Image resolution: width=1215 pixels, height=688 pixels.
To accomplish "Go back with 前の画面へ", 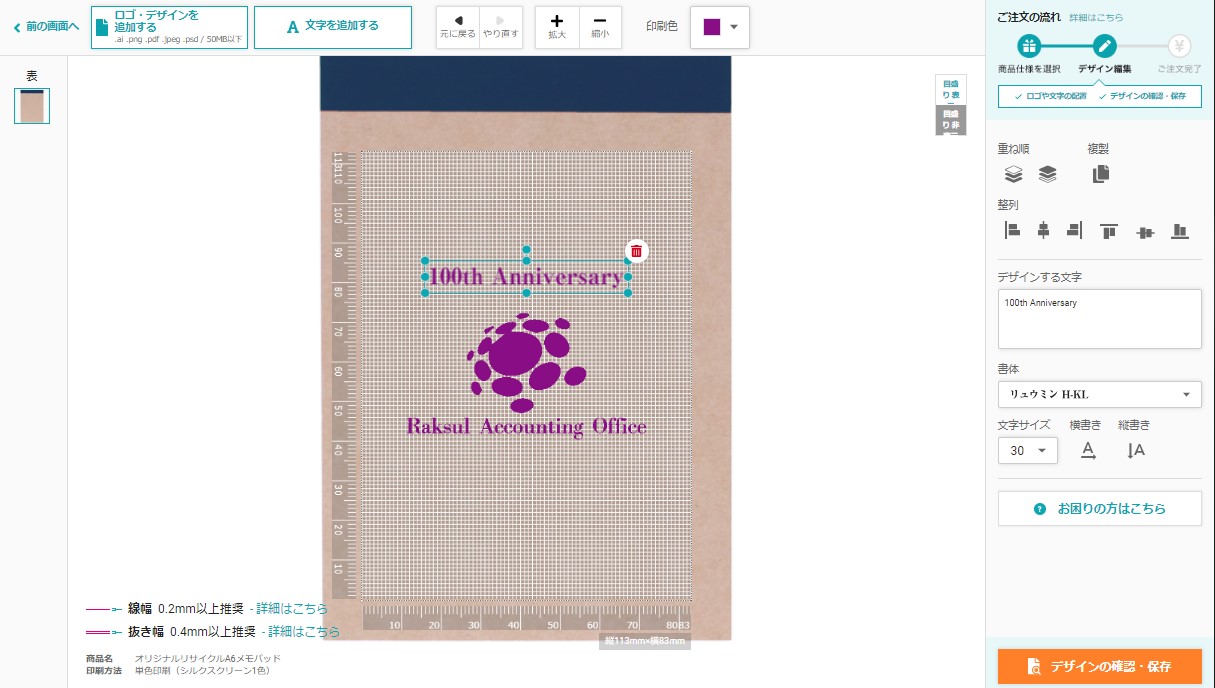I will coord(46,27).
